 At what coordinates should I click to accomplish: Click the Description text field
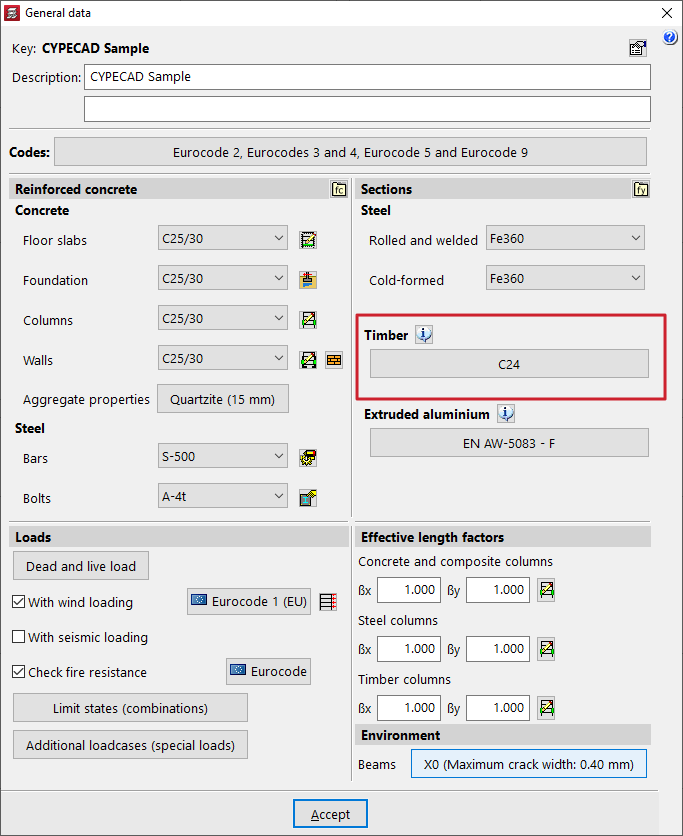pyautogui.click(x=367, y=77)
